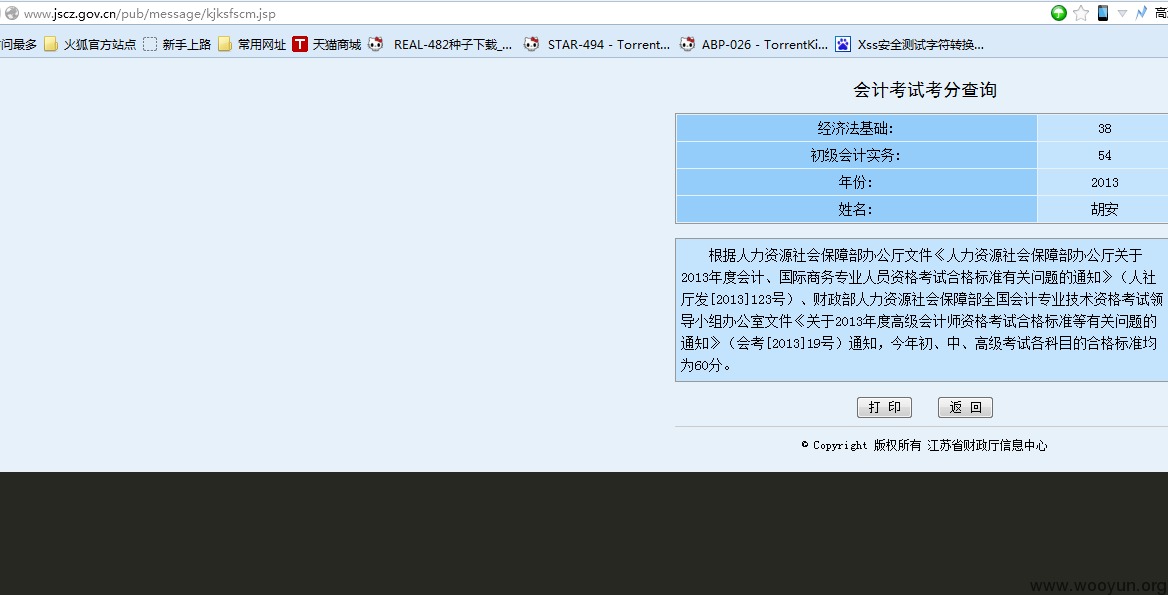
Task: Open the 火狐官方站点 bookmark folder
Action: tap(90, 45)
